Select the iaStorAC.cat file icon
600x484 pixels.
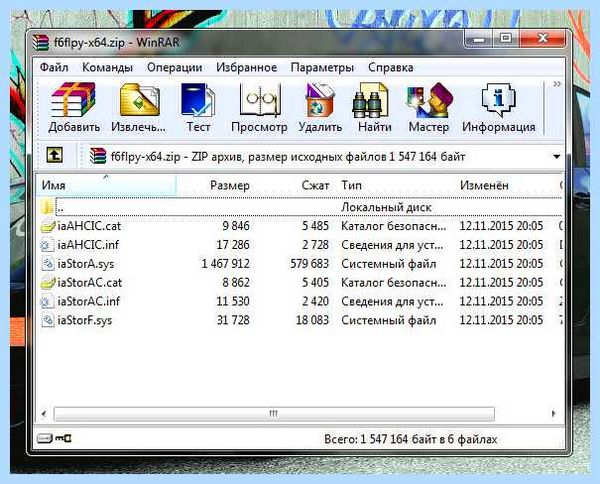(47, 283)
